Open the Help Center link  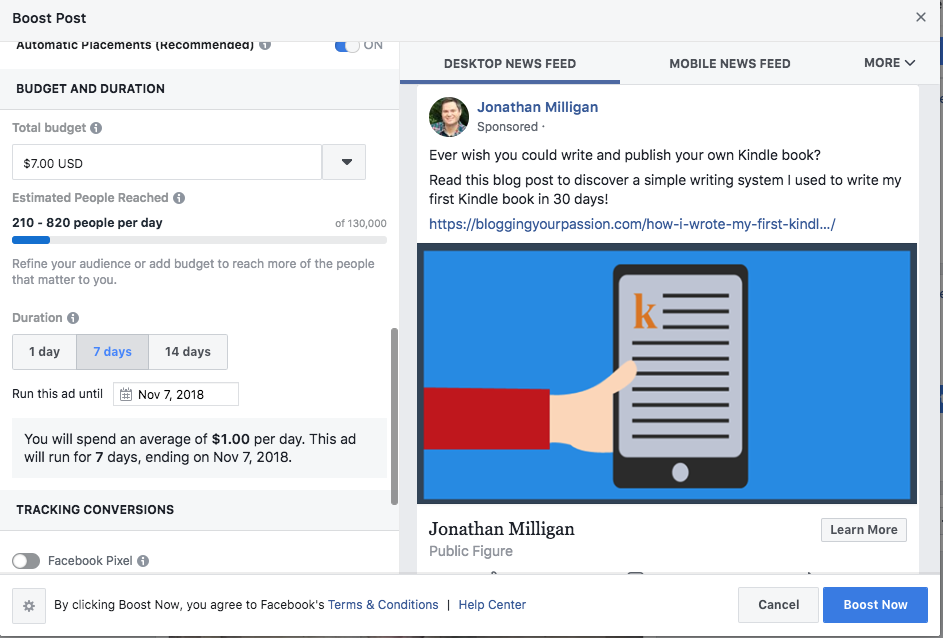tap(492, 605)
